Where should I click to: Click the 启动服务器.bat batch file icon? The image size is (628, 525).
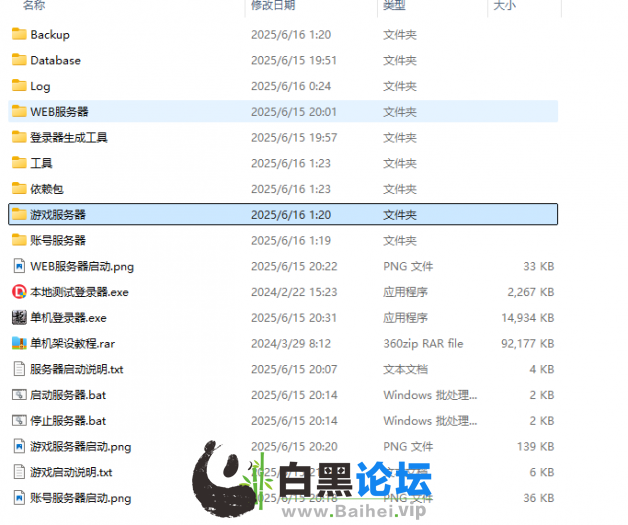[19, 395]
